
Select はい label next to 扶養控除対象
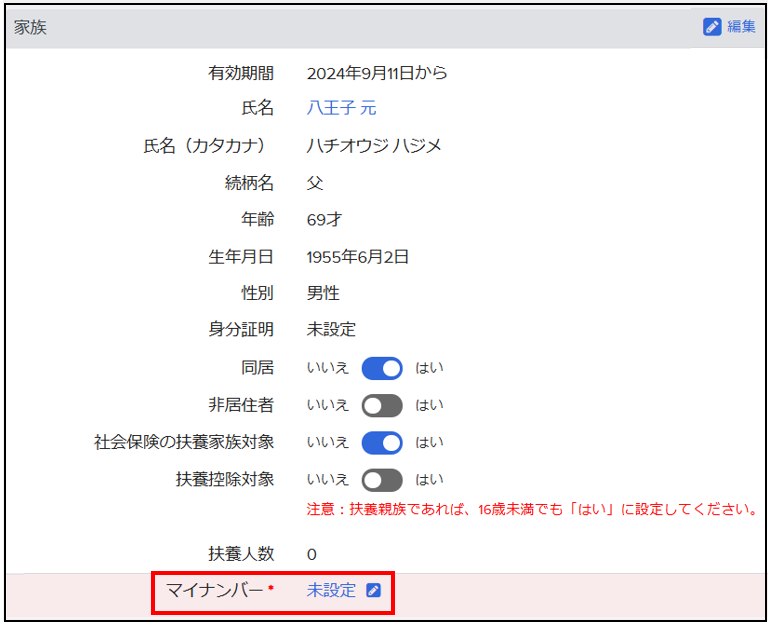coord(429,479)
